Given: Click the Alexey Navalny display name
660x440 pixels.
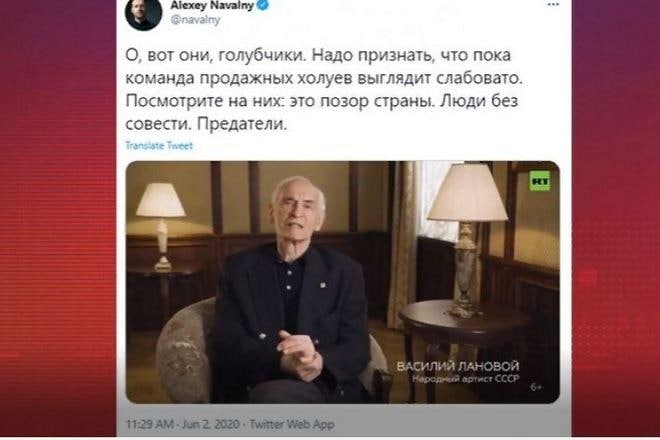Looking at the screenshot, I should [x=212, y=5].
